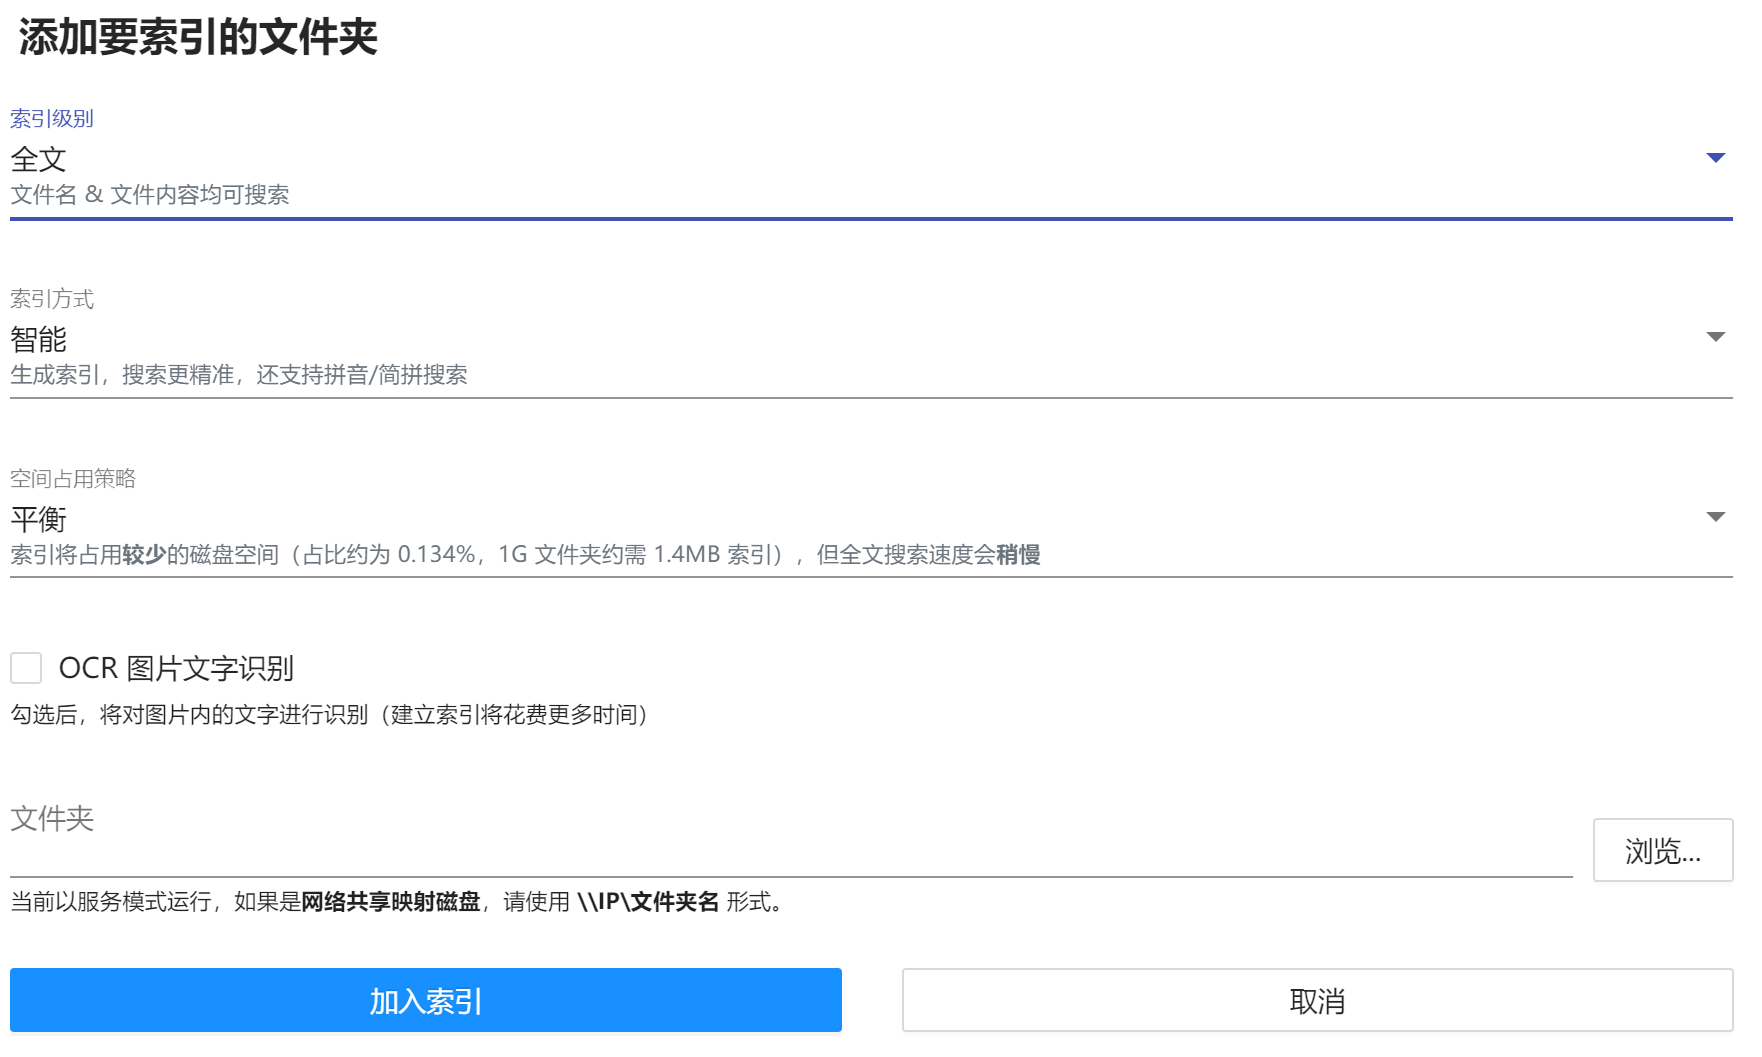Viewport: 1762px width, 1057px height.
Task: Click the 空间占用策略 field label
Action: pyautogui.click(x=73, y=479)
